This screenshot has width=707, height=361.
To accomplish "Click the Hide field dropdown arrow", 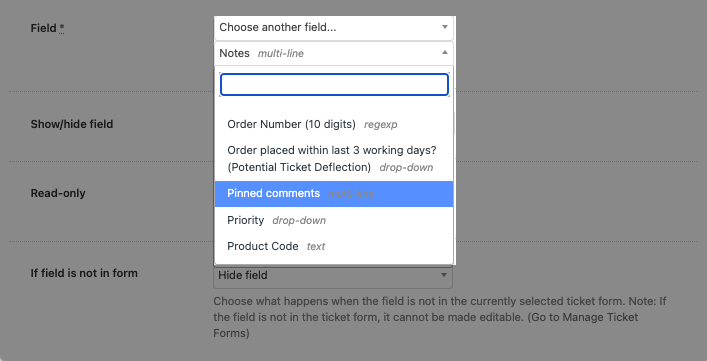I will 444,275.
